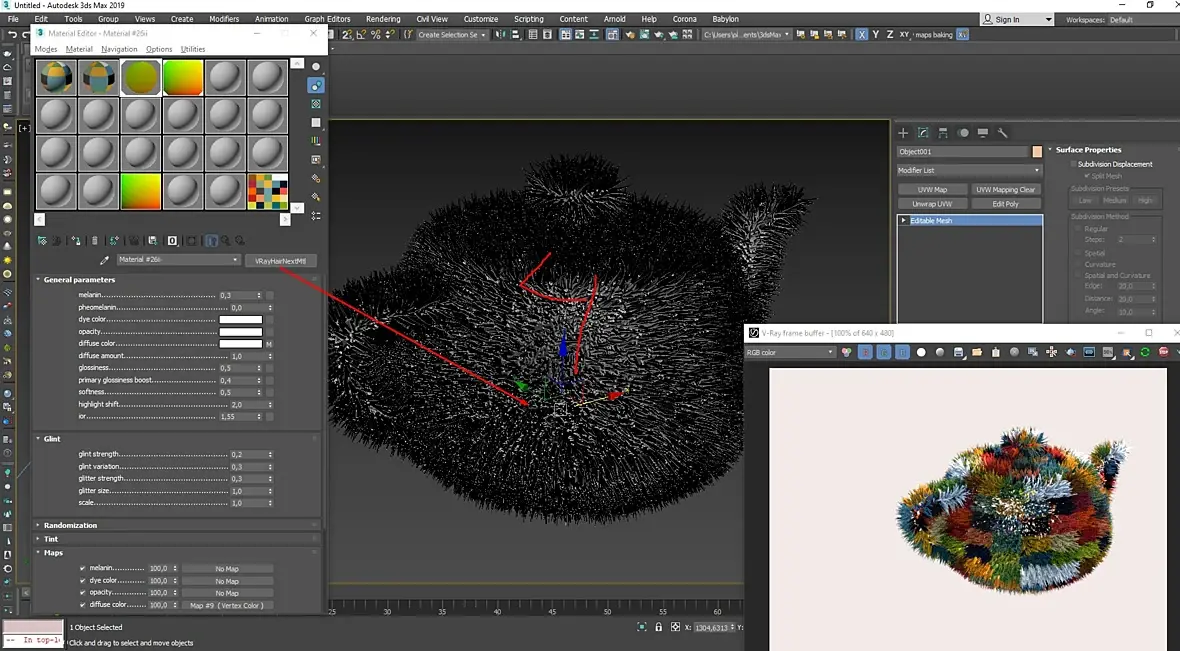
Task: Open the Utilities wrench icon
Action: 1002,132
